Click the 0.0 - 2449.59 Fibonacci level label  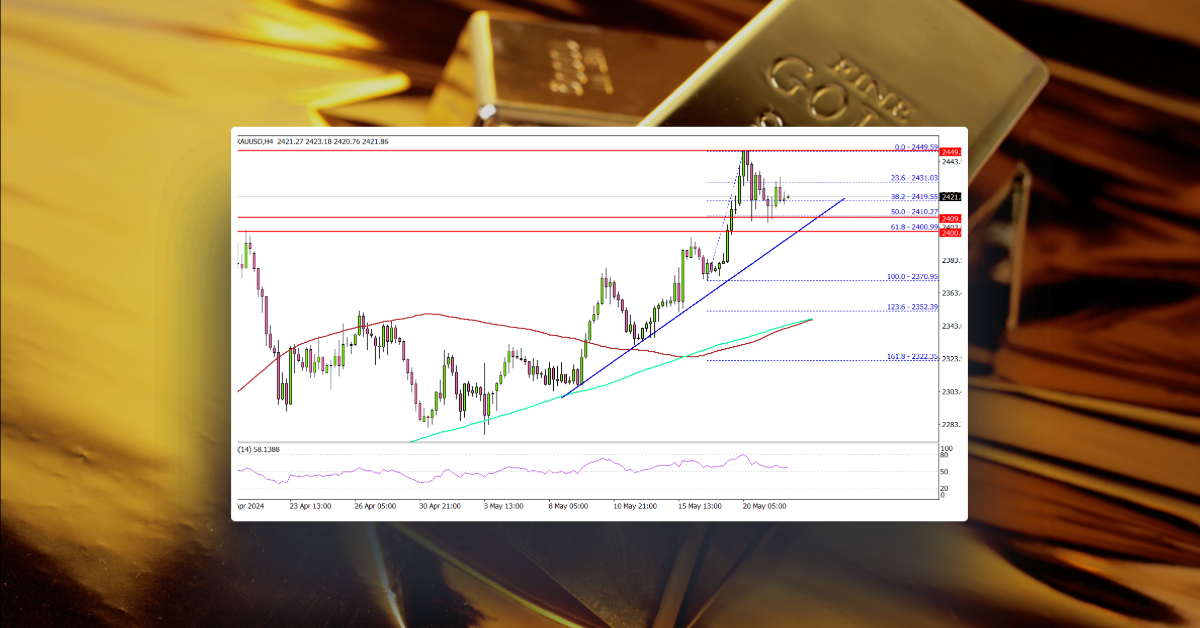pyautogui.click(x=915, y=147)
